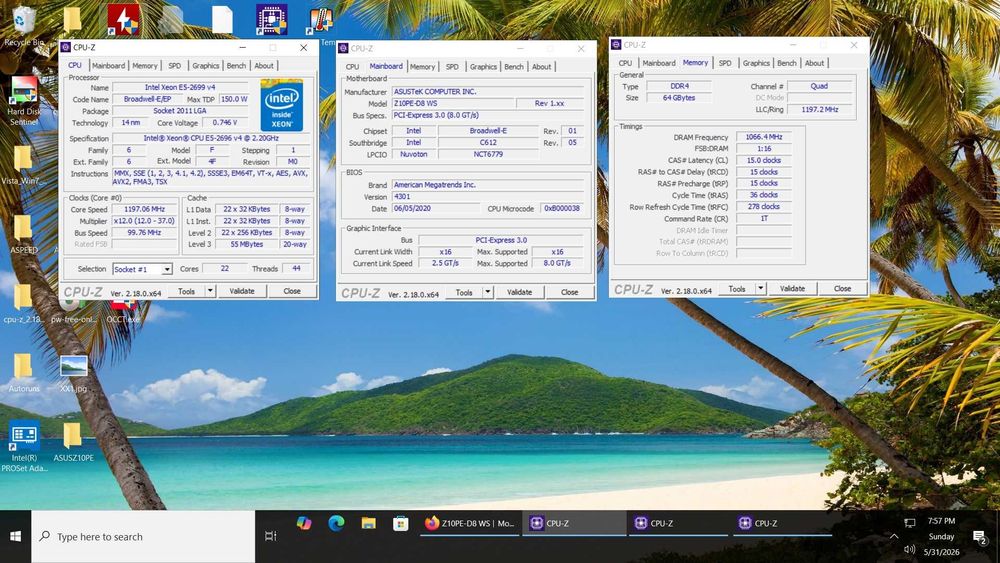This screenshot has height=563, width=1000.
Task: Open Microsoft Store from the taskbar
Action: pyautogui.click(x=401, y=523)
